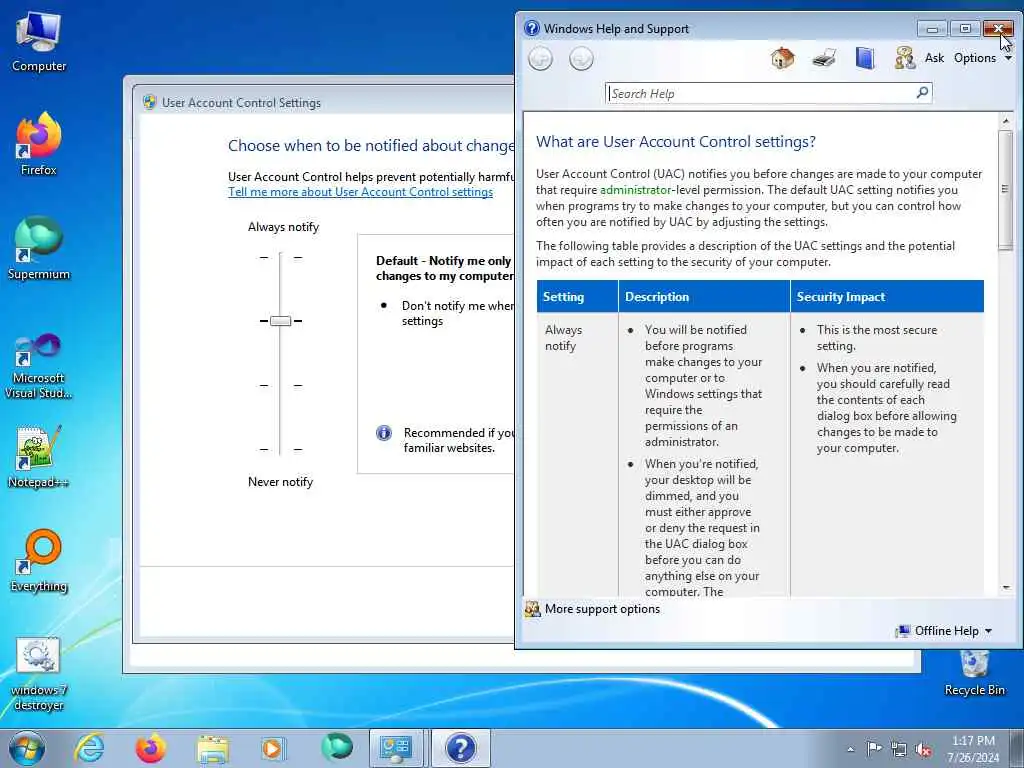
Task: Switch to Control Panel taskbar button
Action: 396,748
